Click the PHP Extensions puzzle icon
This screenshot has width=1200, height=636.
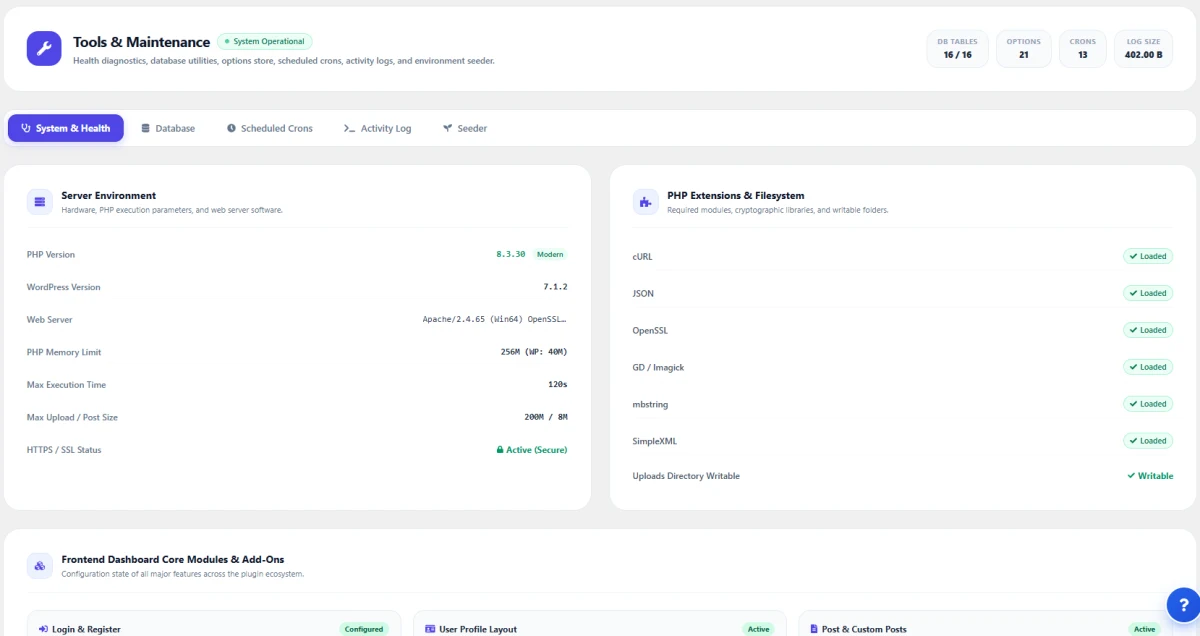click(646, 202)
